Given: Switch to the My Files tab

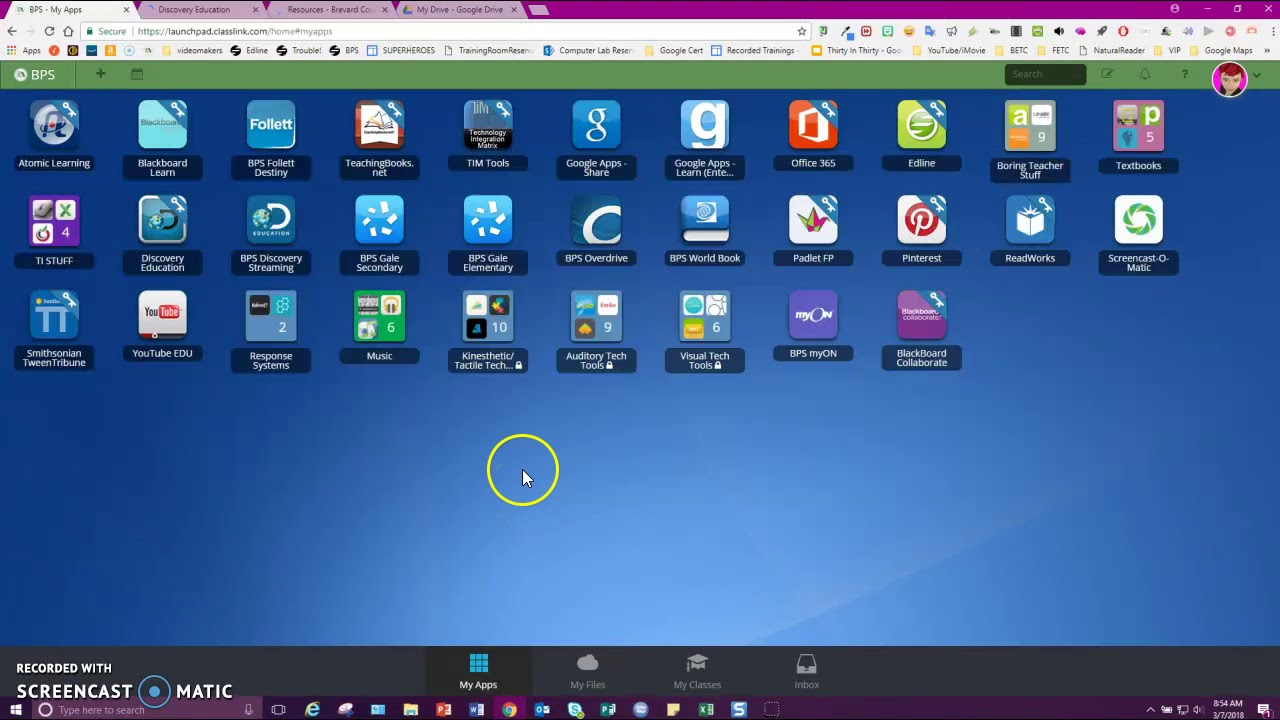Looking at the screenshot, I should tap(588, 671).
